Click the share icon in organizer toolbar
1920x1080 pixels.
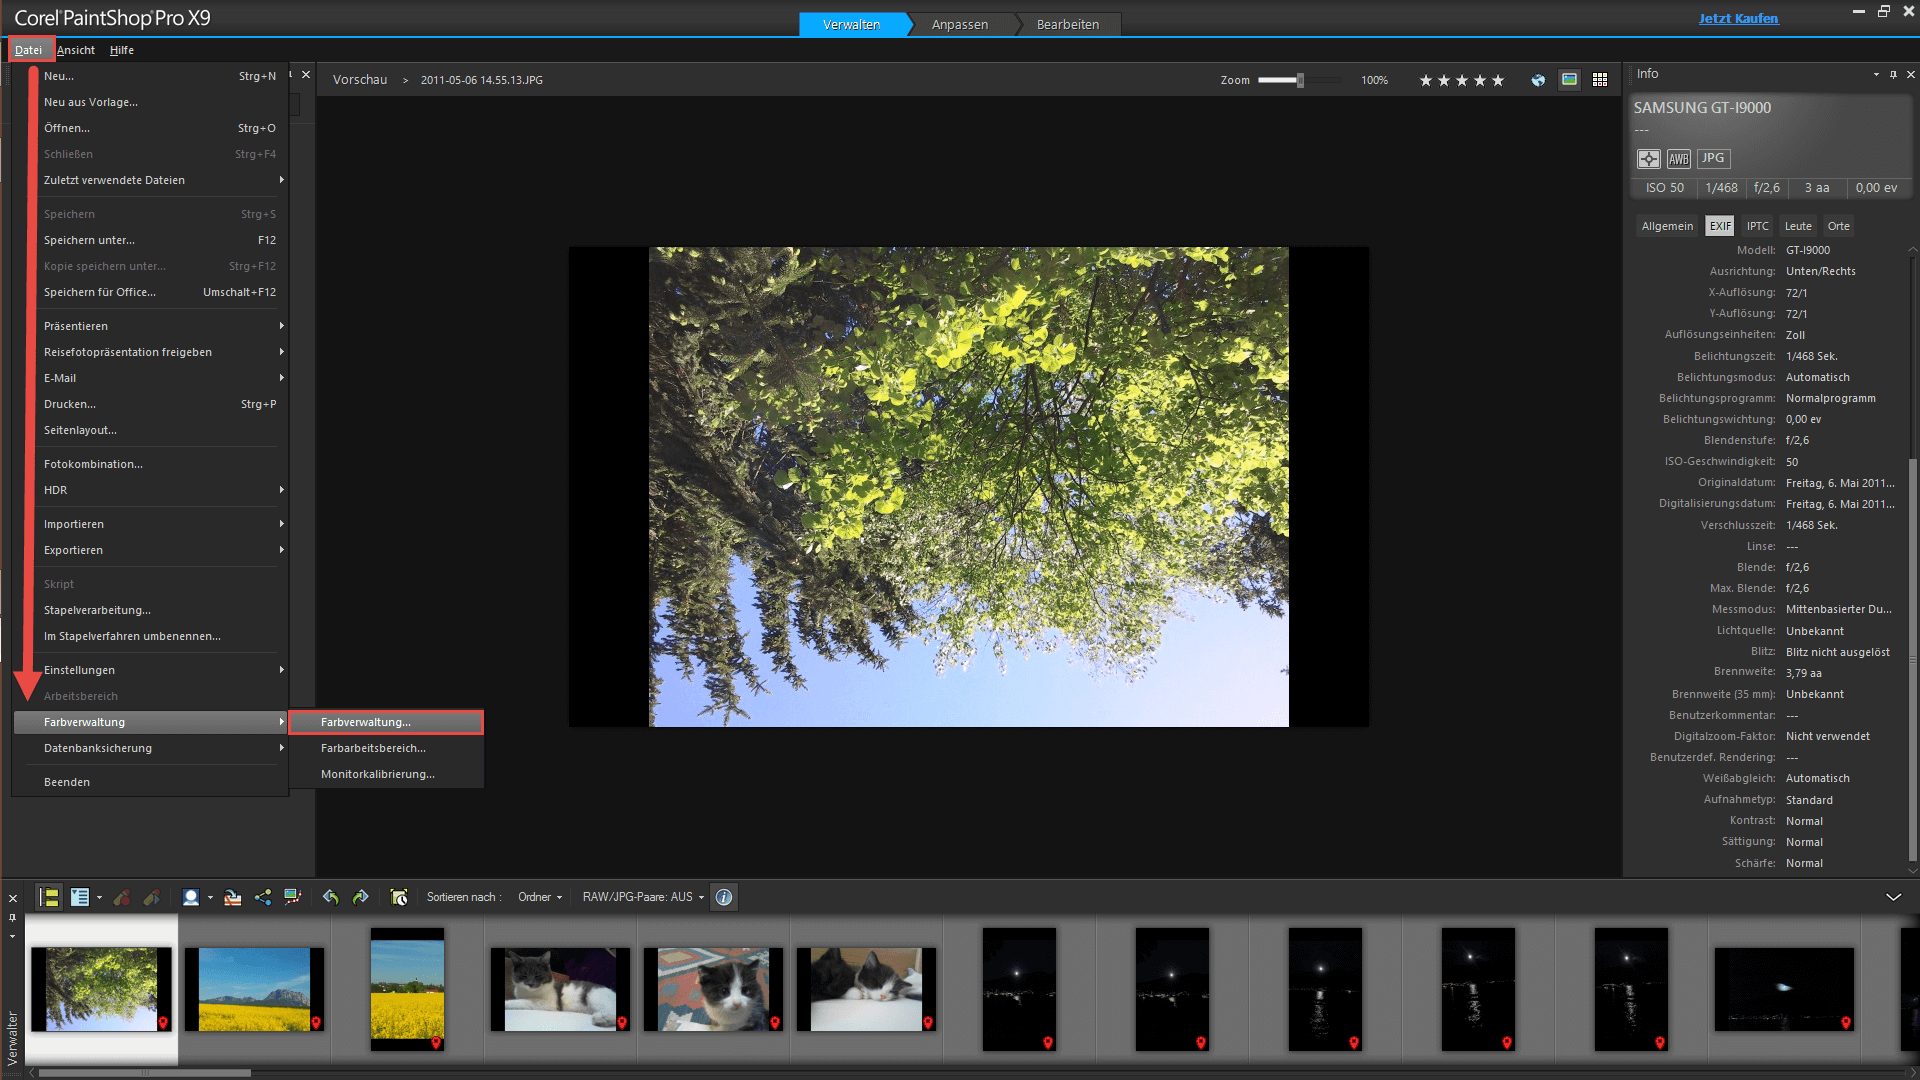coord(263,897)
